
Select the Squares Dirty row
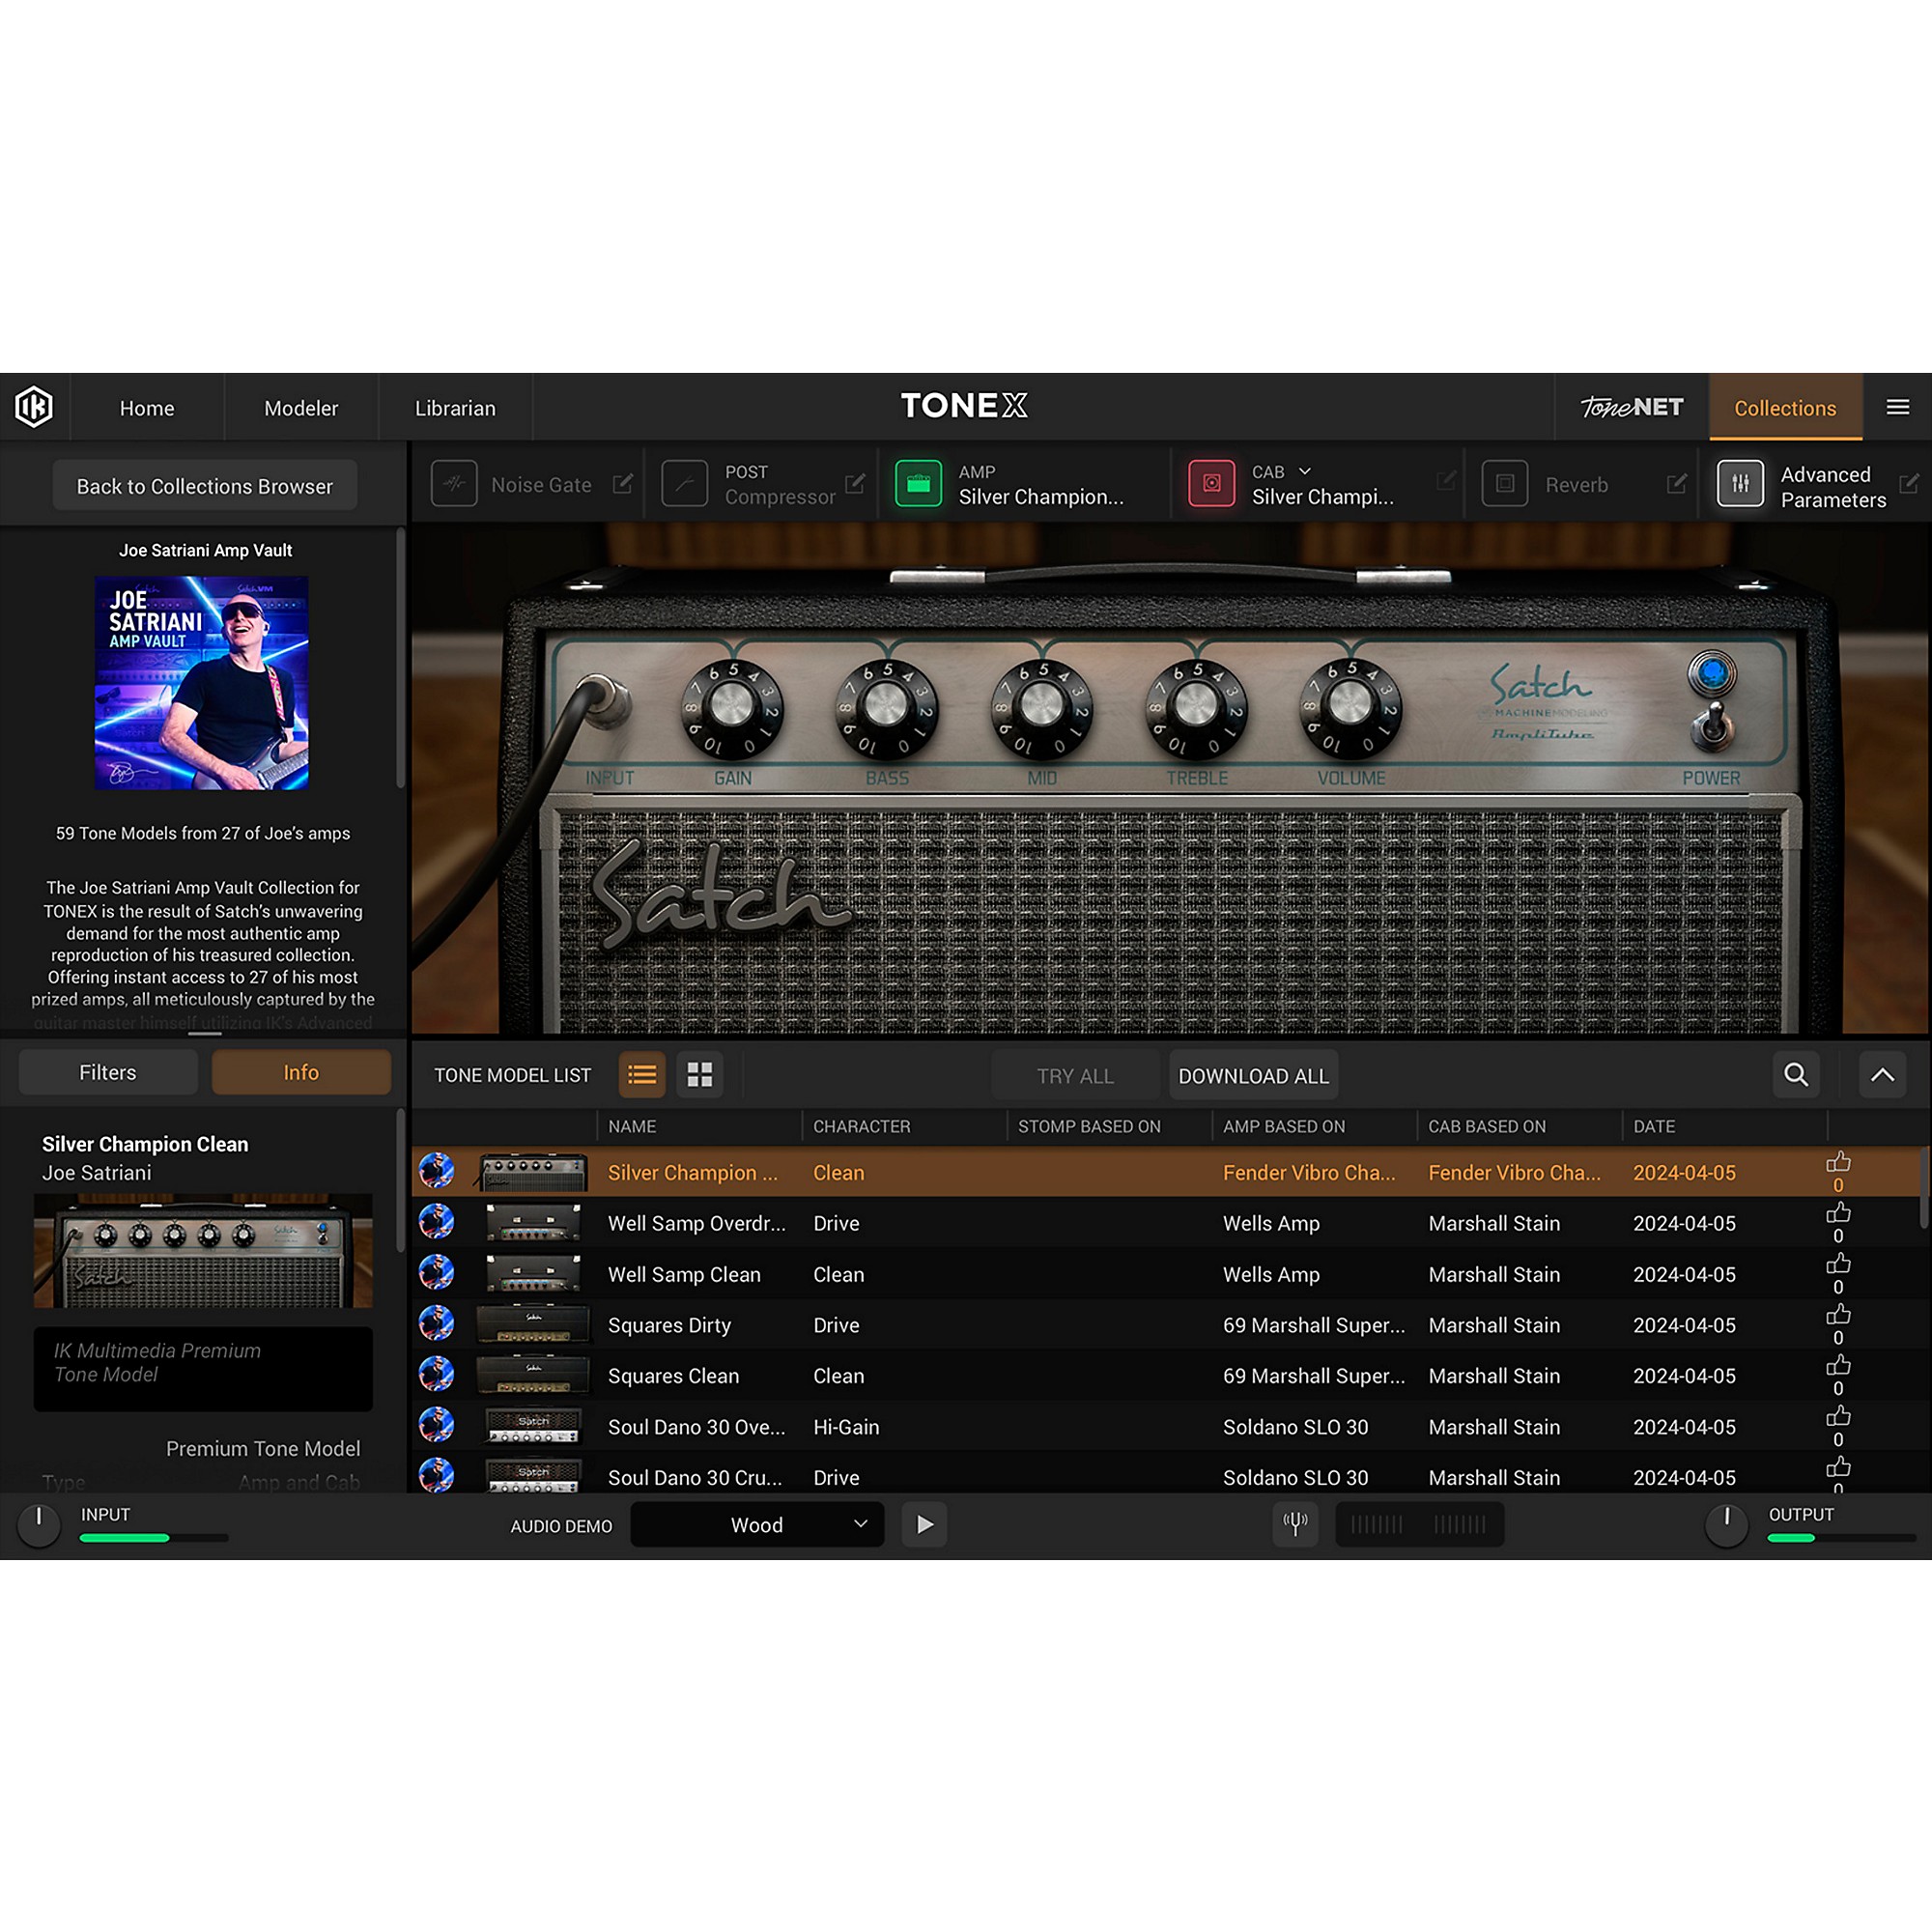click(1165, 1325)
